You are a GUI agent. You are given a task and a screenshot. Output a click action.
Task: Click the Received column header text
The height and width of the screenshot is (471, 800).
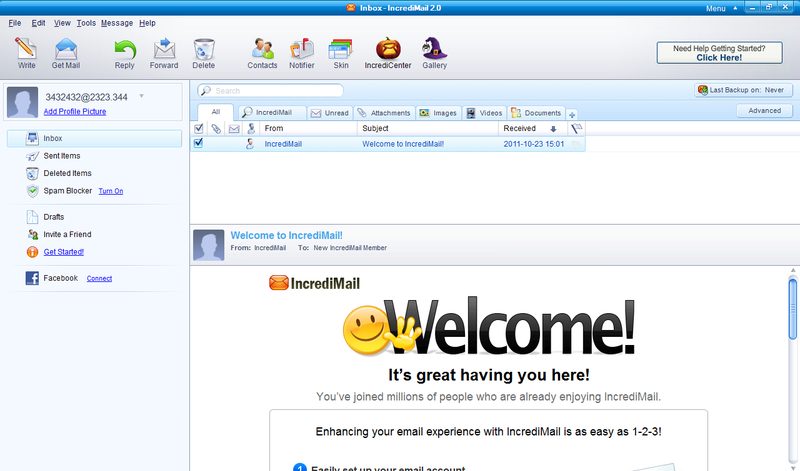[x=519, y=129]
